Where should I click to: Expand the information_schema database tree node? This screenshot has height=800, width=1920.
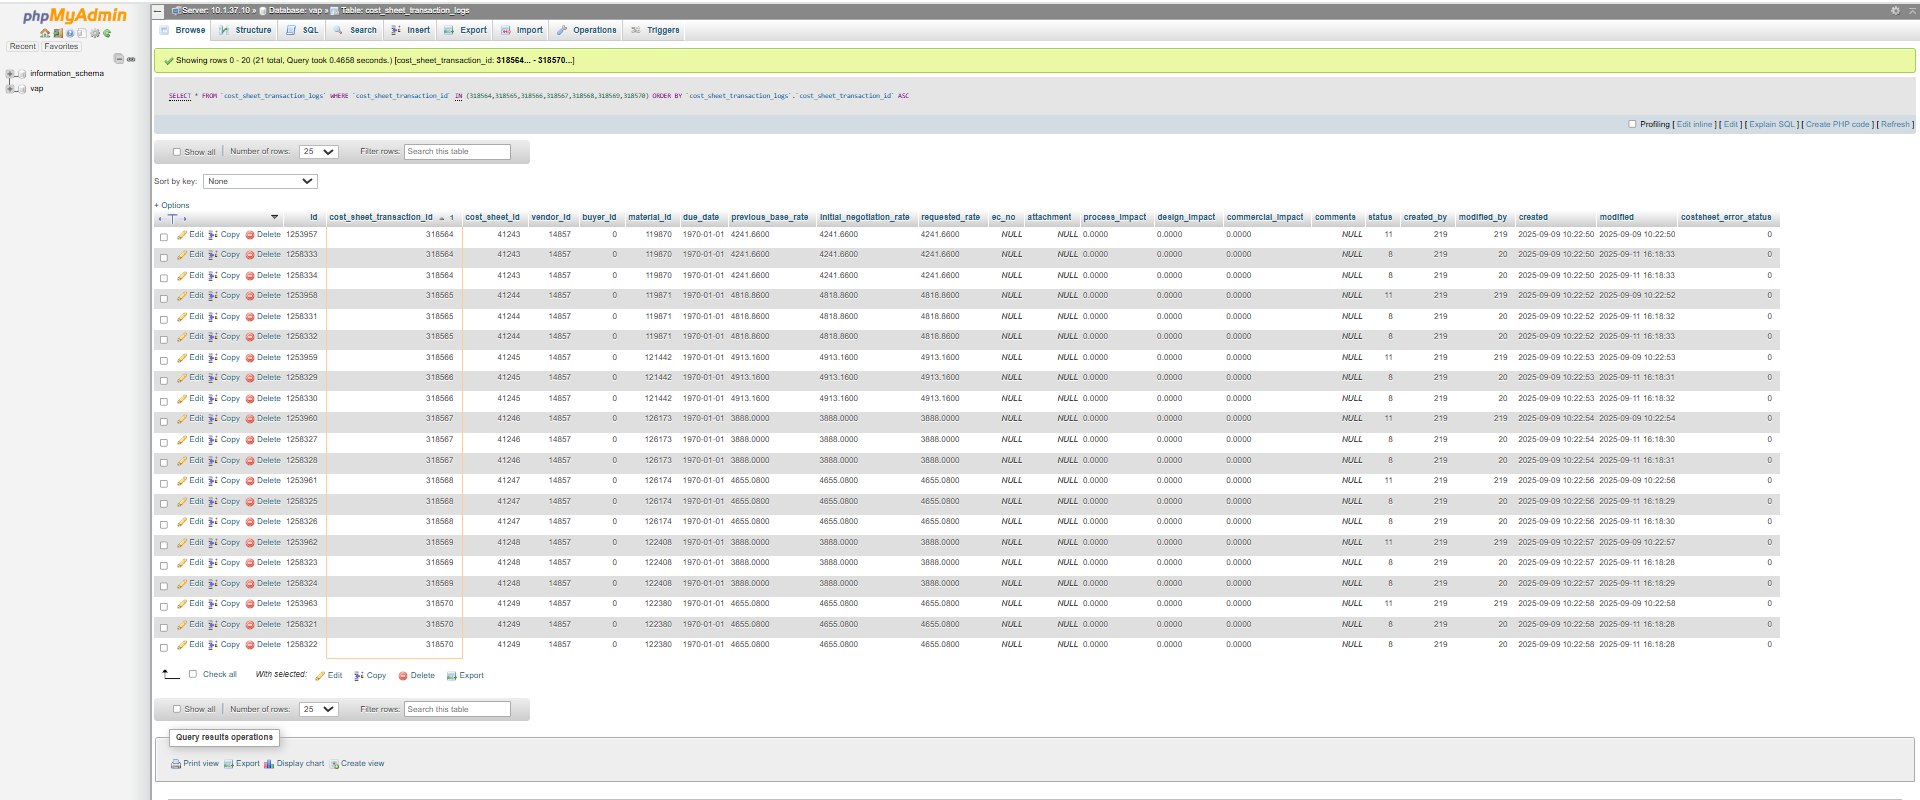pyautogui.click(x=9, y=74)
